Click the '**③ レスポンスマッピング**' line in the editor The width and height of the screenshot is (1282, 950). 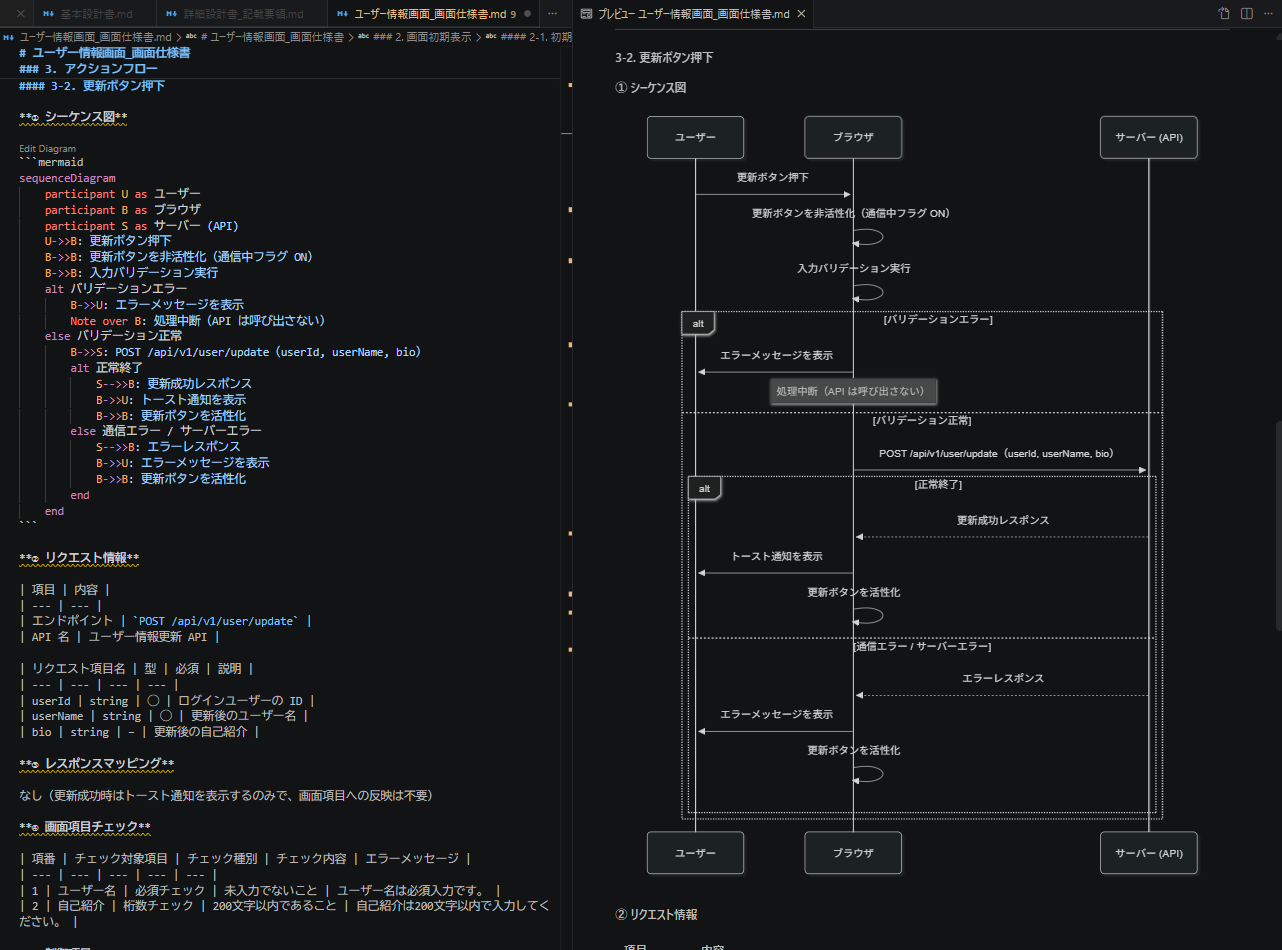point(97,764)
